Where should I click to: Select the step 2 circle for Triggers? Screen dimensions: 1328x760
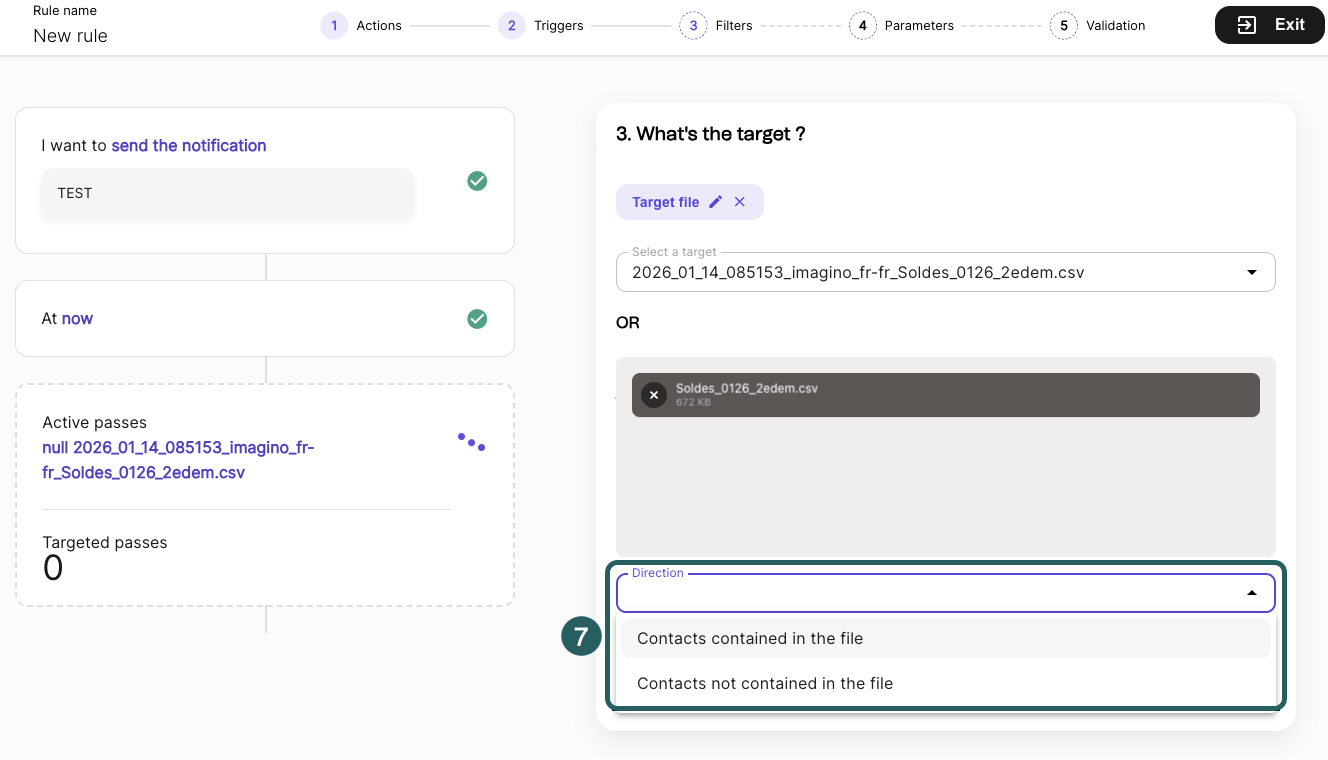point(512,25)
